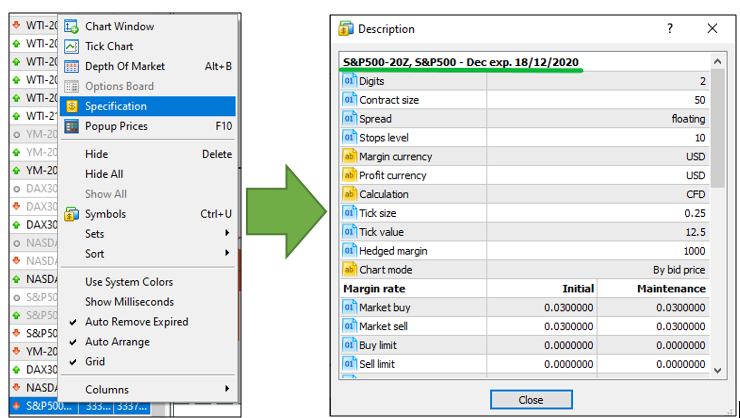Click the Calculation row icon
This screenshot has width=740, height=418.
349,194
